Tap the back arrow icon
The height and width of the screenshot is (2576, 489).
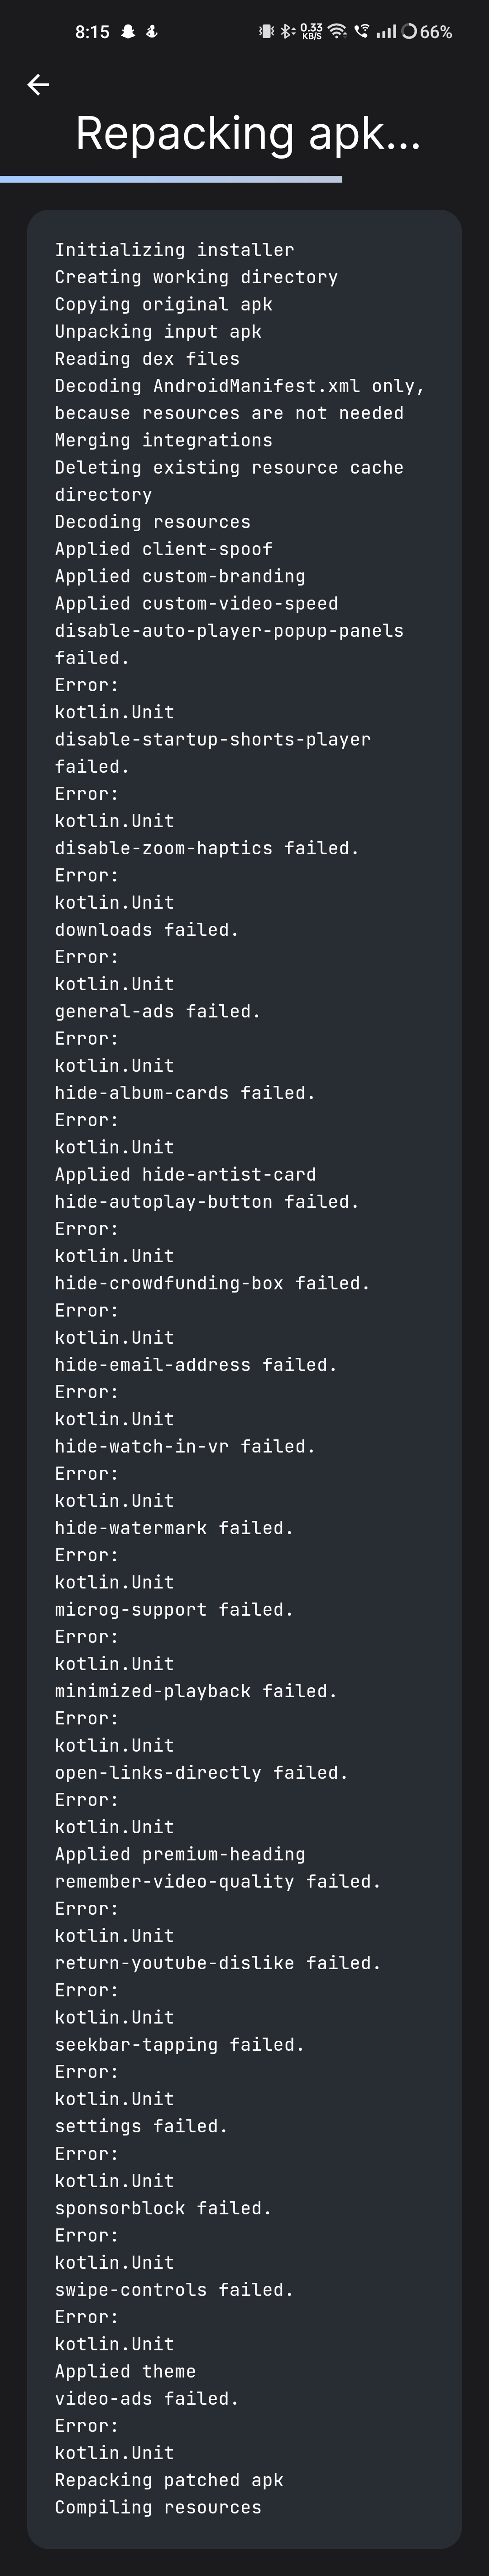pyautogui.click(x=37, y=85)
